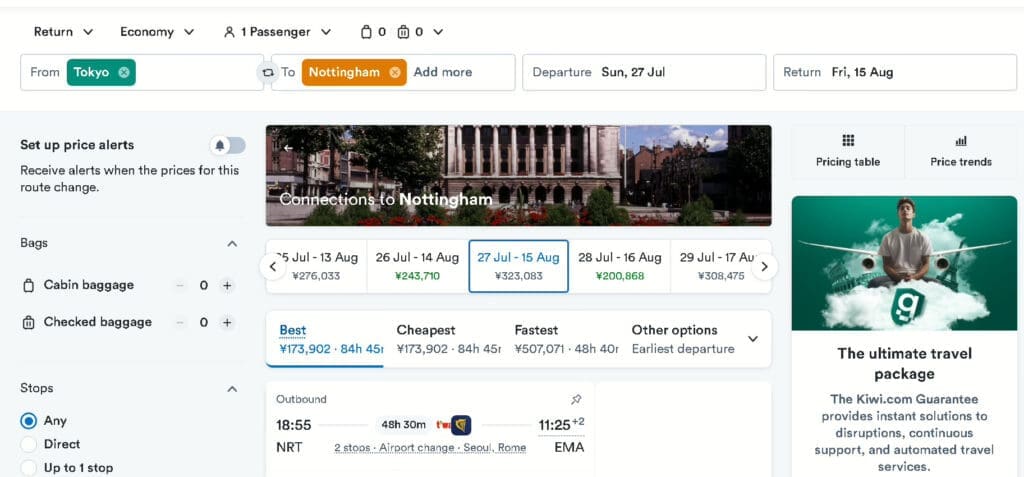The image size is (1024, 477).
Task: Increase the Cabin baggage count
Action: click(227, 286)
